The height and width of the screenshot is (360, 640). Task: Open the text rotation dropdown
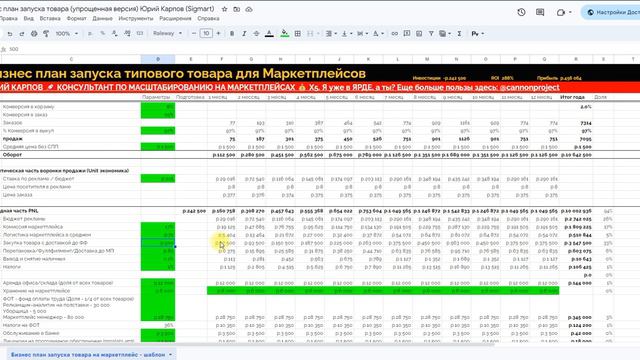tap(378, 33)
